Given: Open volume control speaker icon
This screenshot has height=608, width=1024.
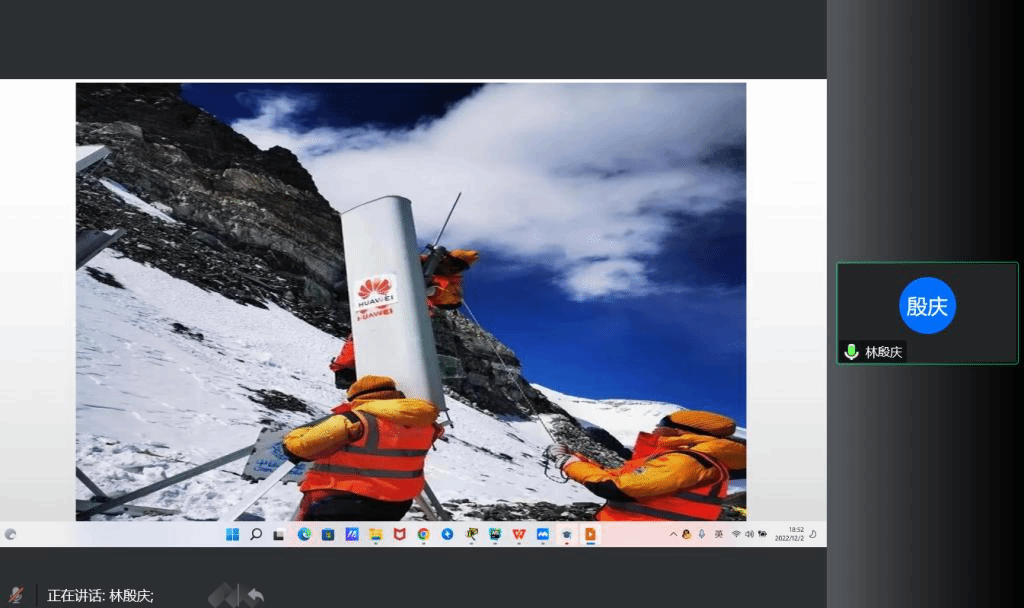Looking at the screenshot, I should (x=749, y=535).
